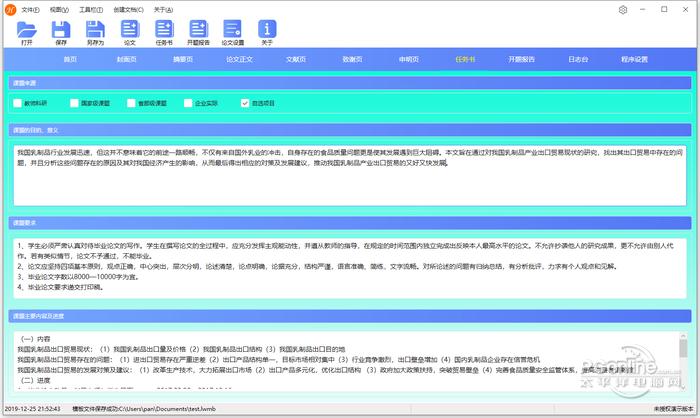Switch to the 封面页 tab
The width and height of the screenshot is (700, 418).
click(x=126, y=59)
